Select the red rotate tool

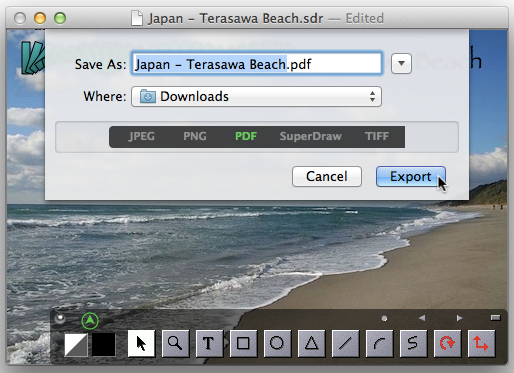click(448, 343)
